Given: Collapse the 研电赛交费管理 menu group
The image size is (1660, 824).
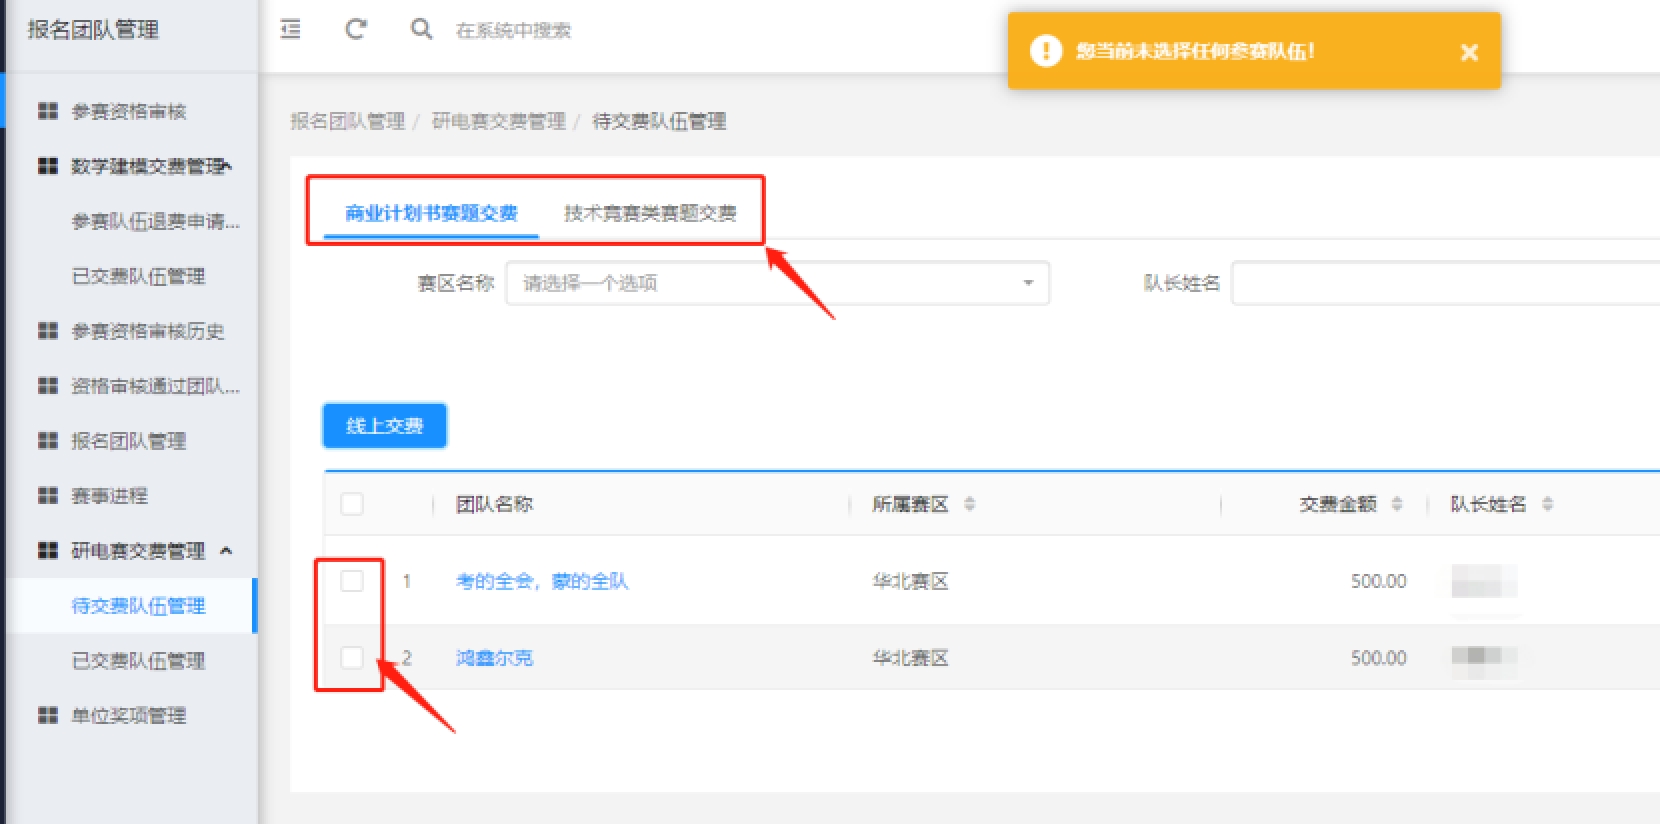Looking at the screenshot, I should coord(226,551).
